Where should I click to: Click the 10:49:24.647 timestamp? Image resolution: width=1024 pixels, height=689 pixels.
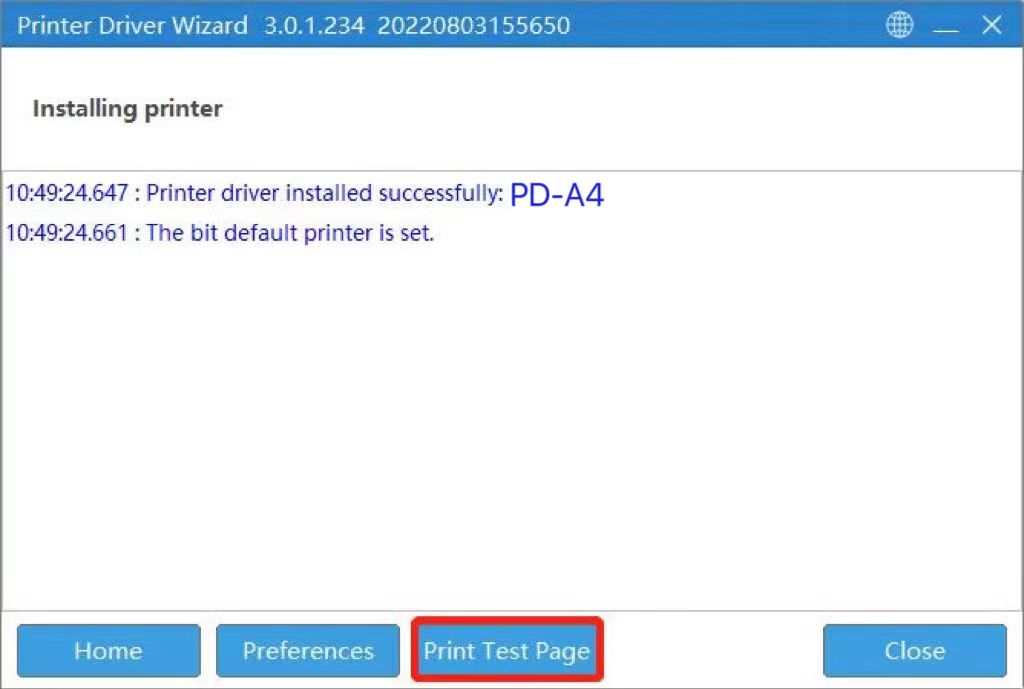67,193
